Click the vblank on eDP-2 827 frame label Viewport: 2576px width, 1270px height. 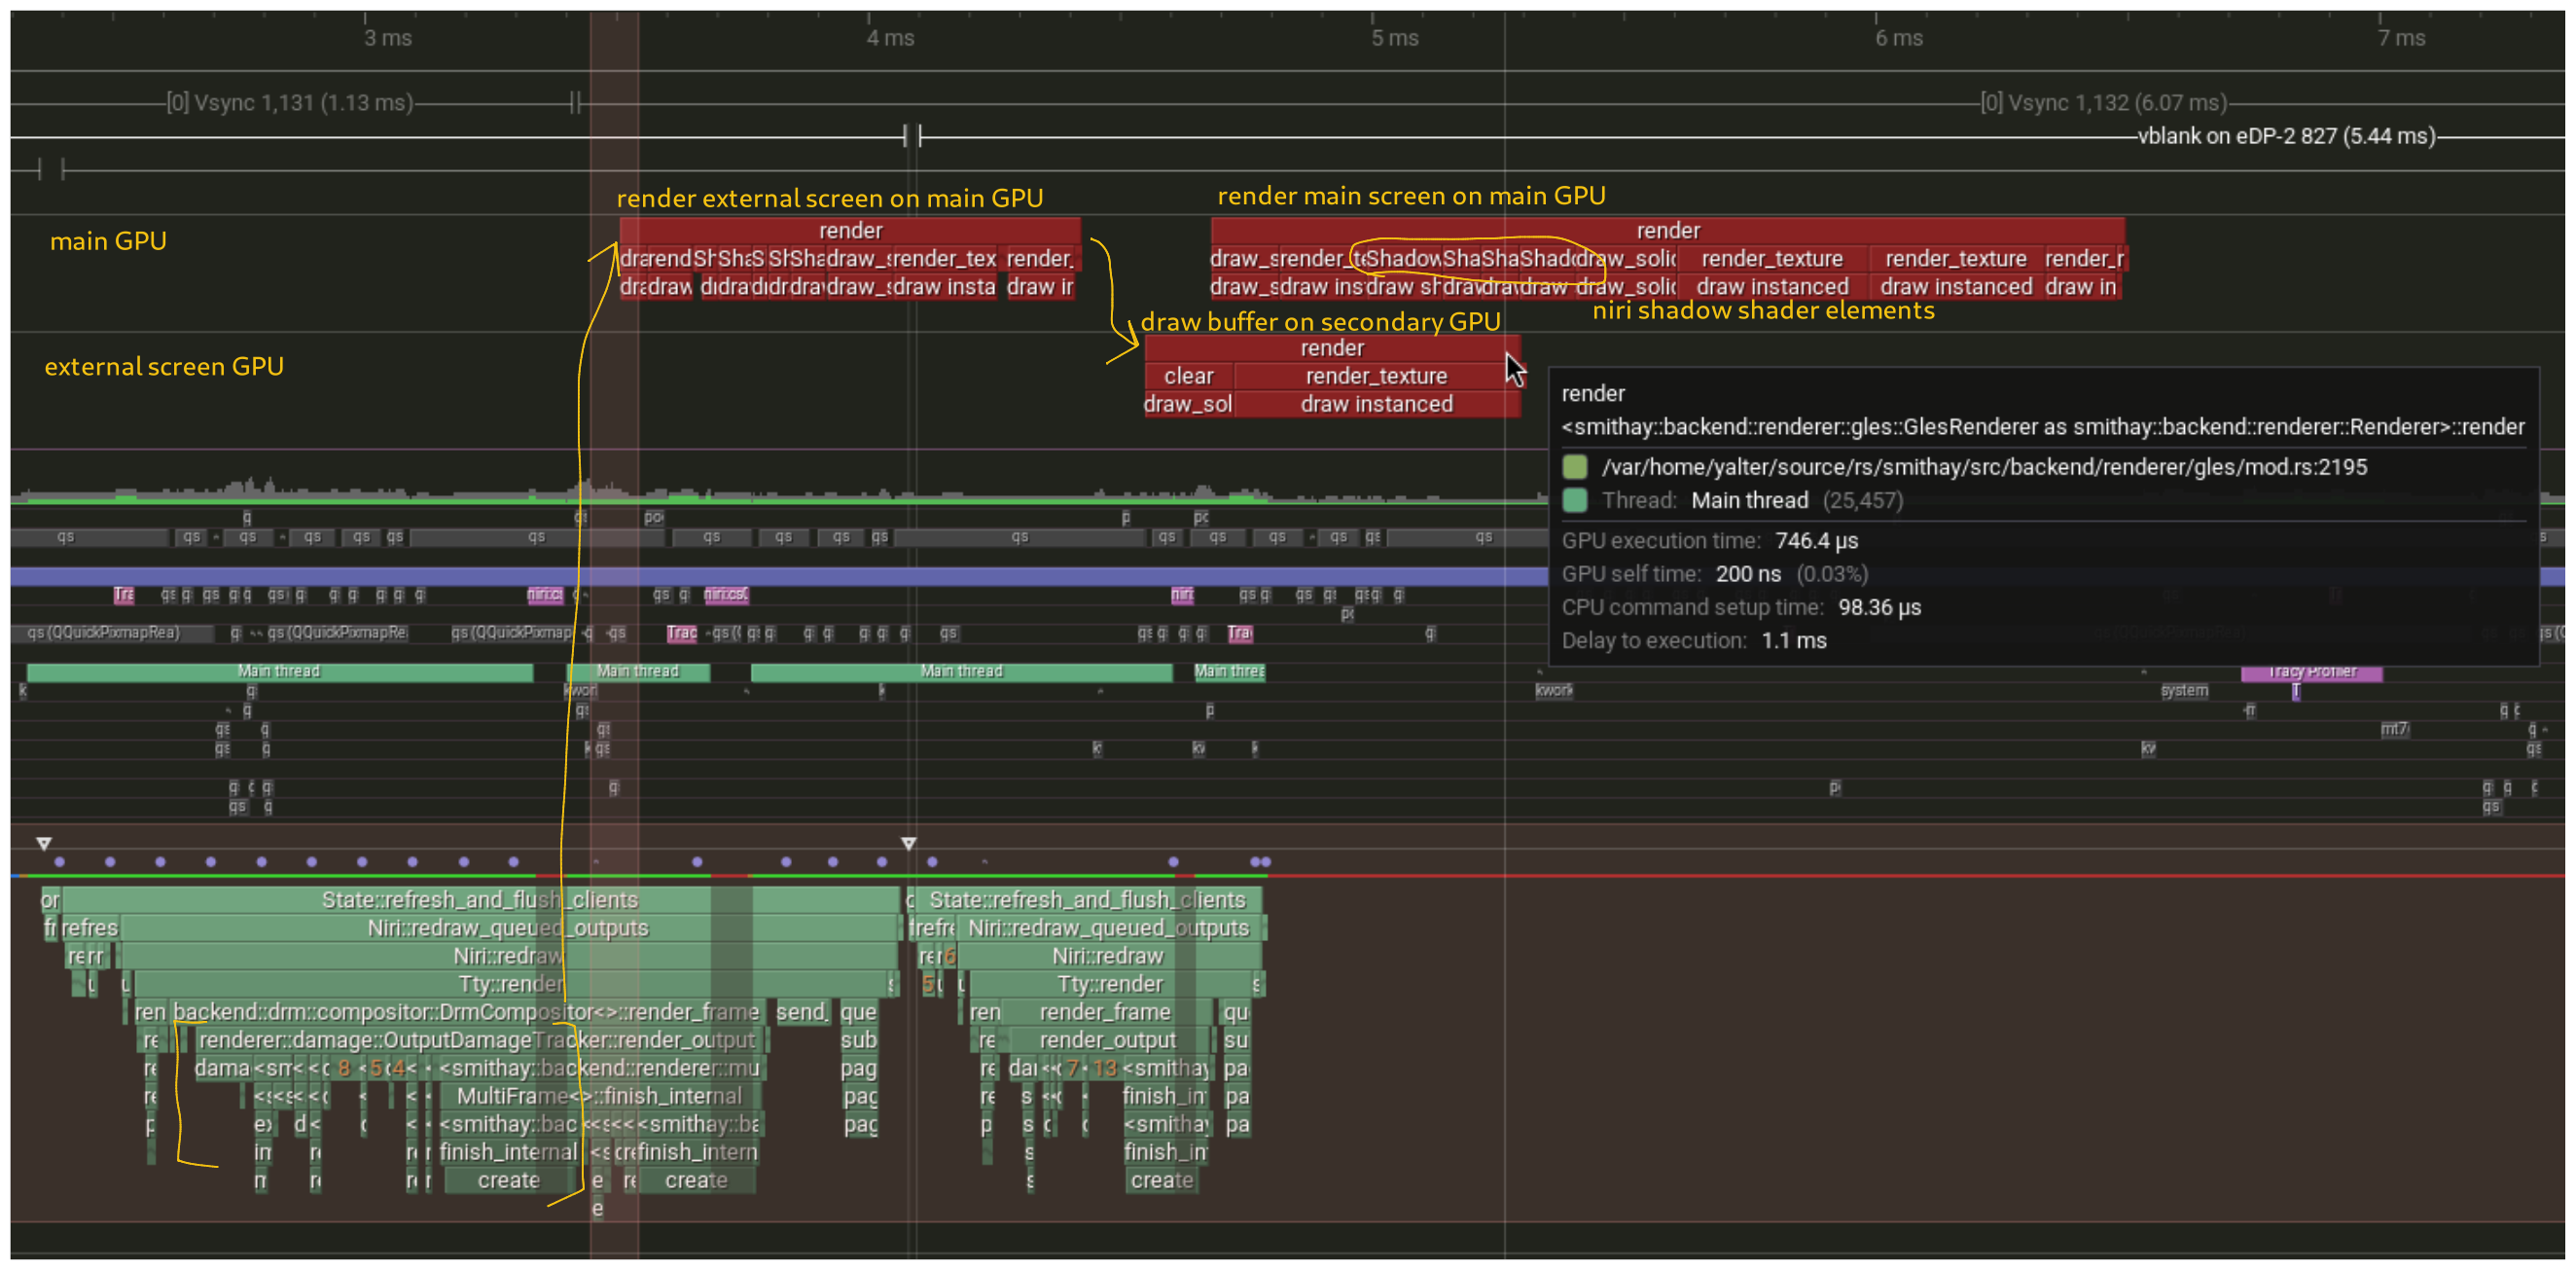(x=2286, y=136)
